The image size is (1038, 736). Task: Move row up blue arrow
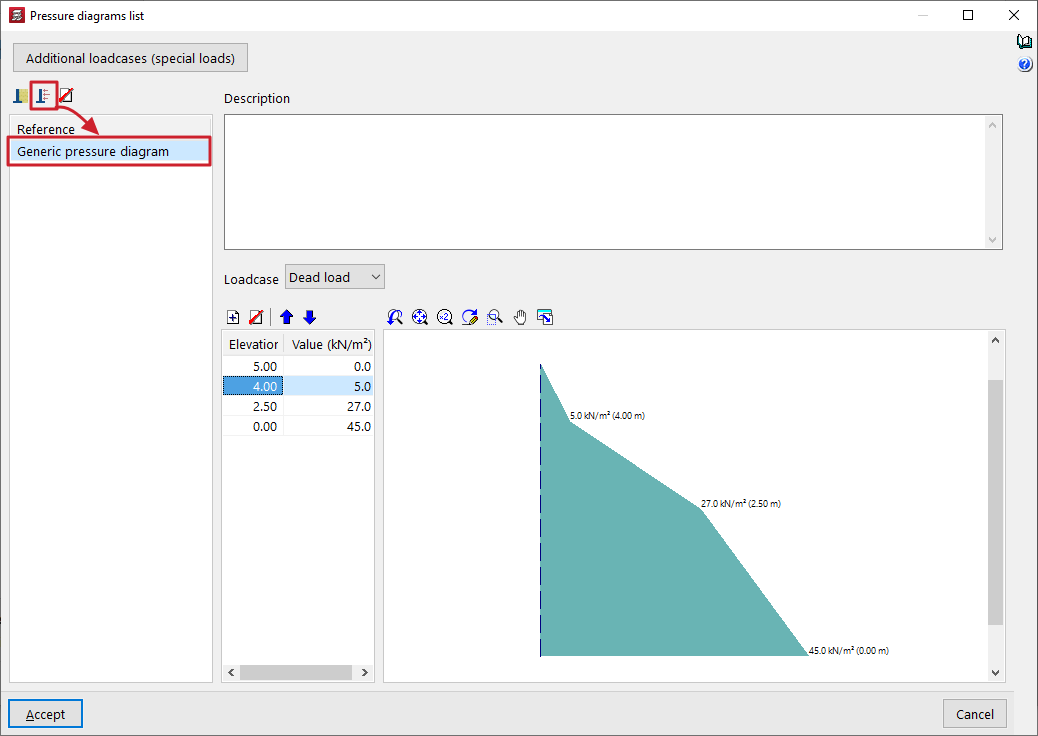(x=287, y=318)
